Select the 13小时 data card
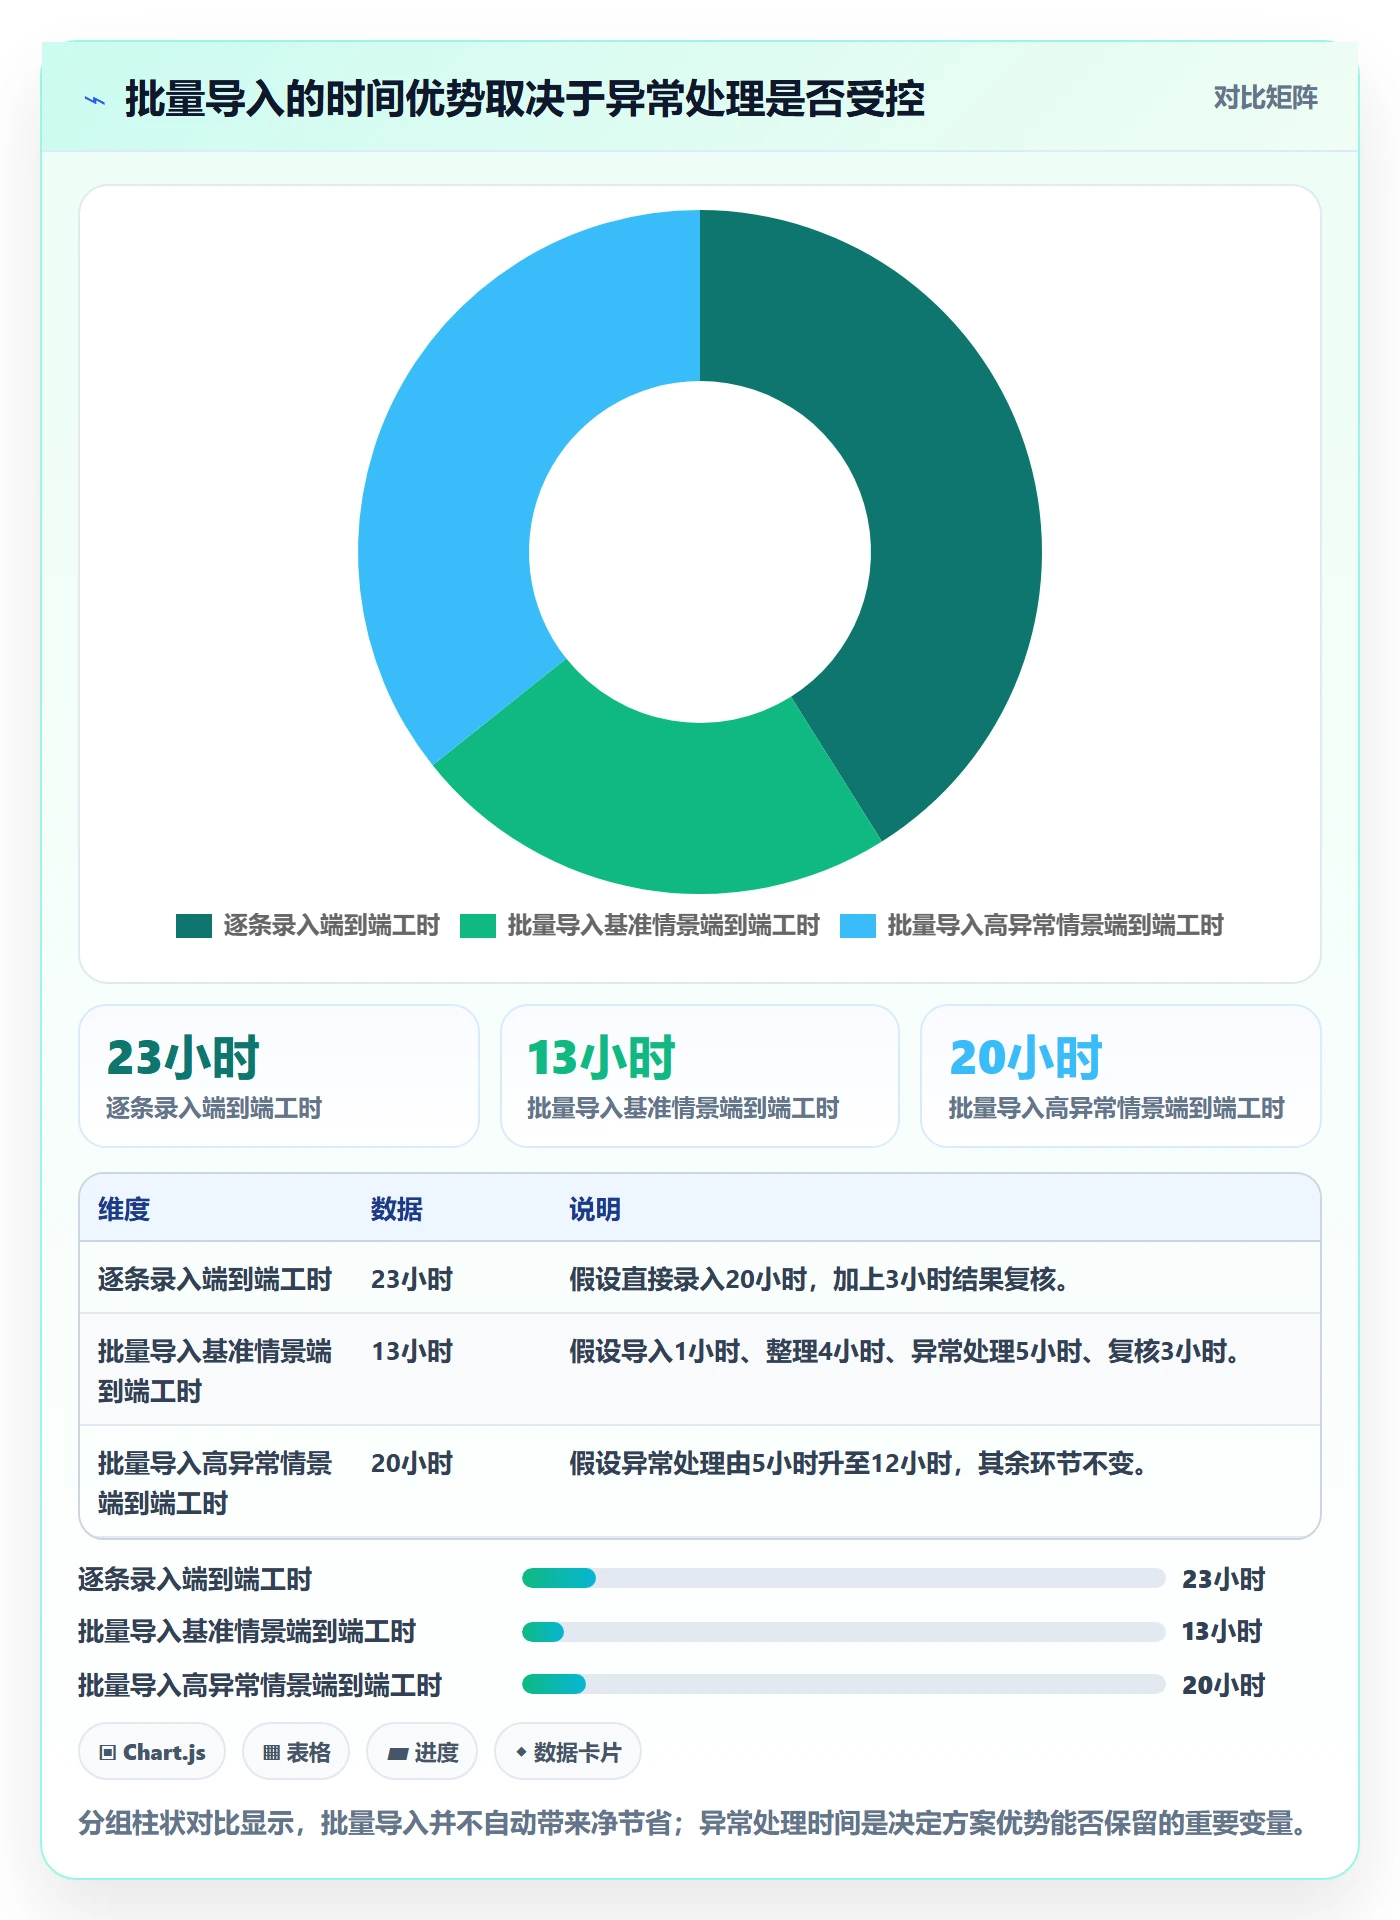Screen dimensions: 1400x1920 coord(700,1076)
